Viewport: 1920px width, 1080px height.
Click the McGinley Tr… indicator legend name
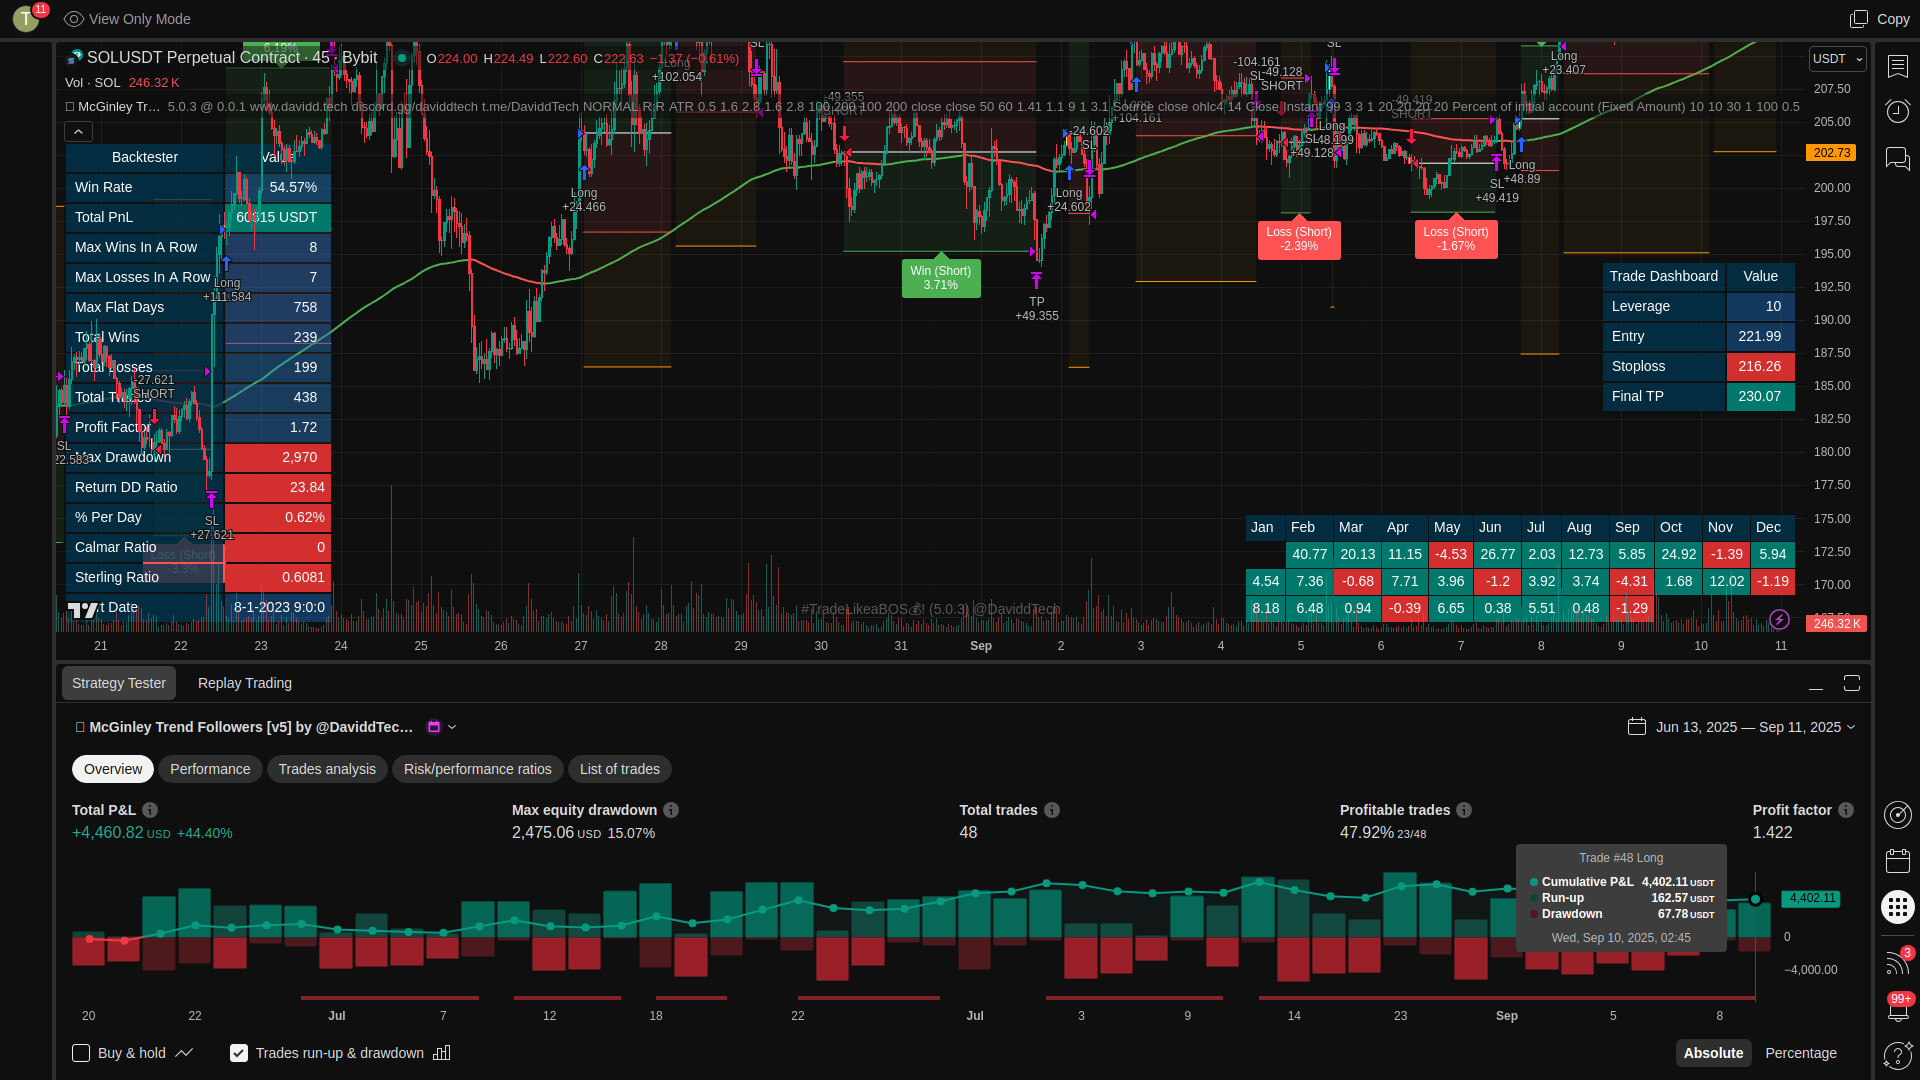(x=118, y=106)
